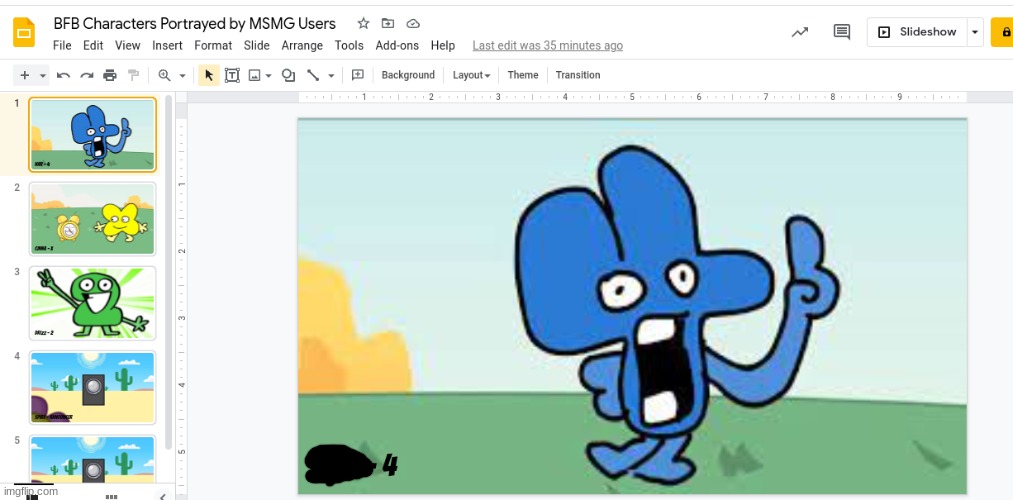This screenshot has height=500, width=1013.
Task: Click the '4' text label on the slide
Action: click(390, 464)
